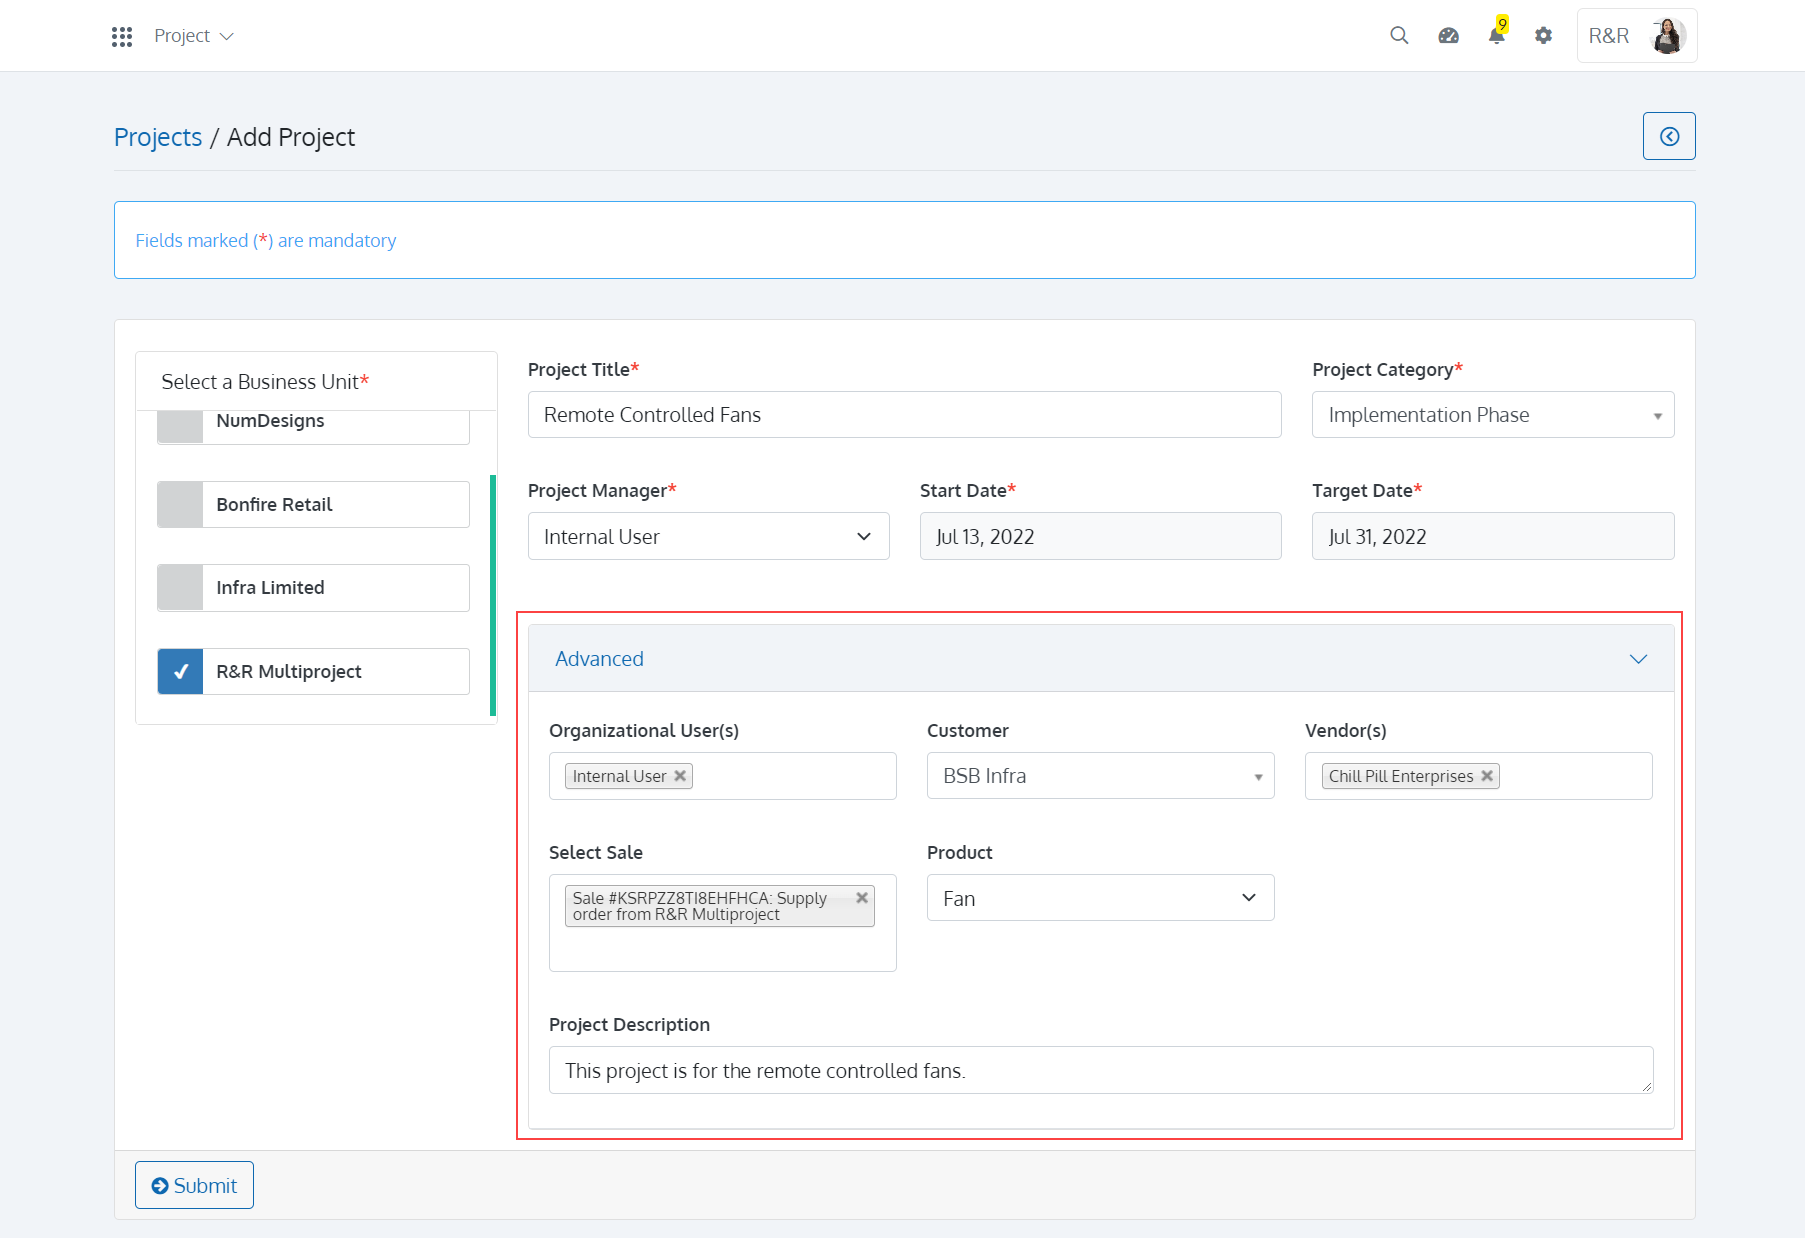Open the R&R user profile menu

pyautogui.click(x=1637, y=36)
